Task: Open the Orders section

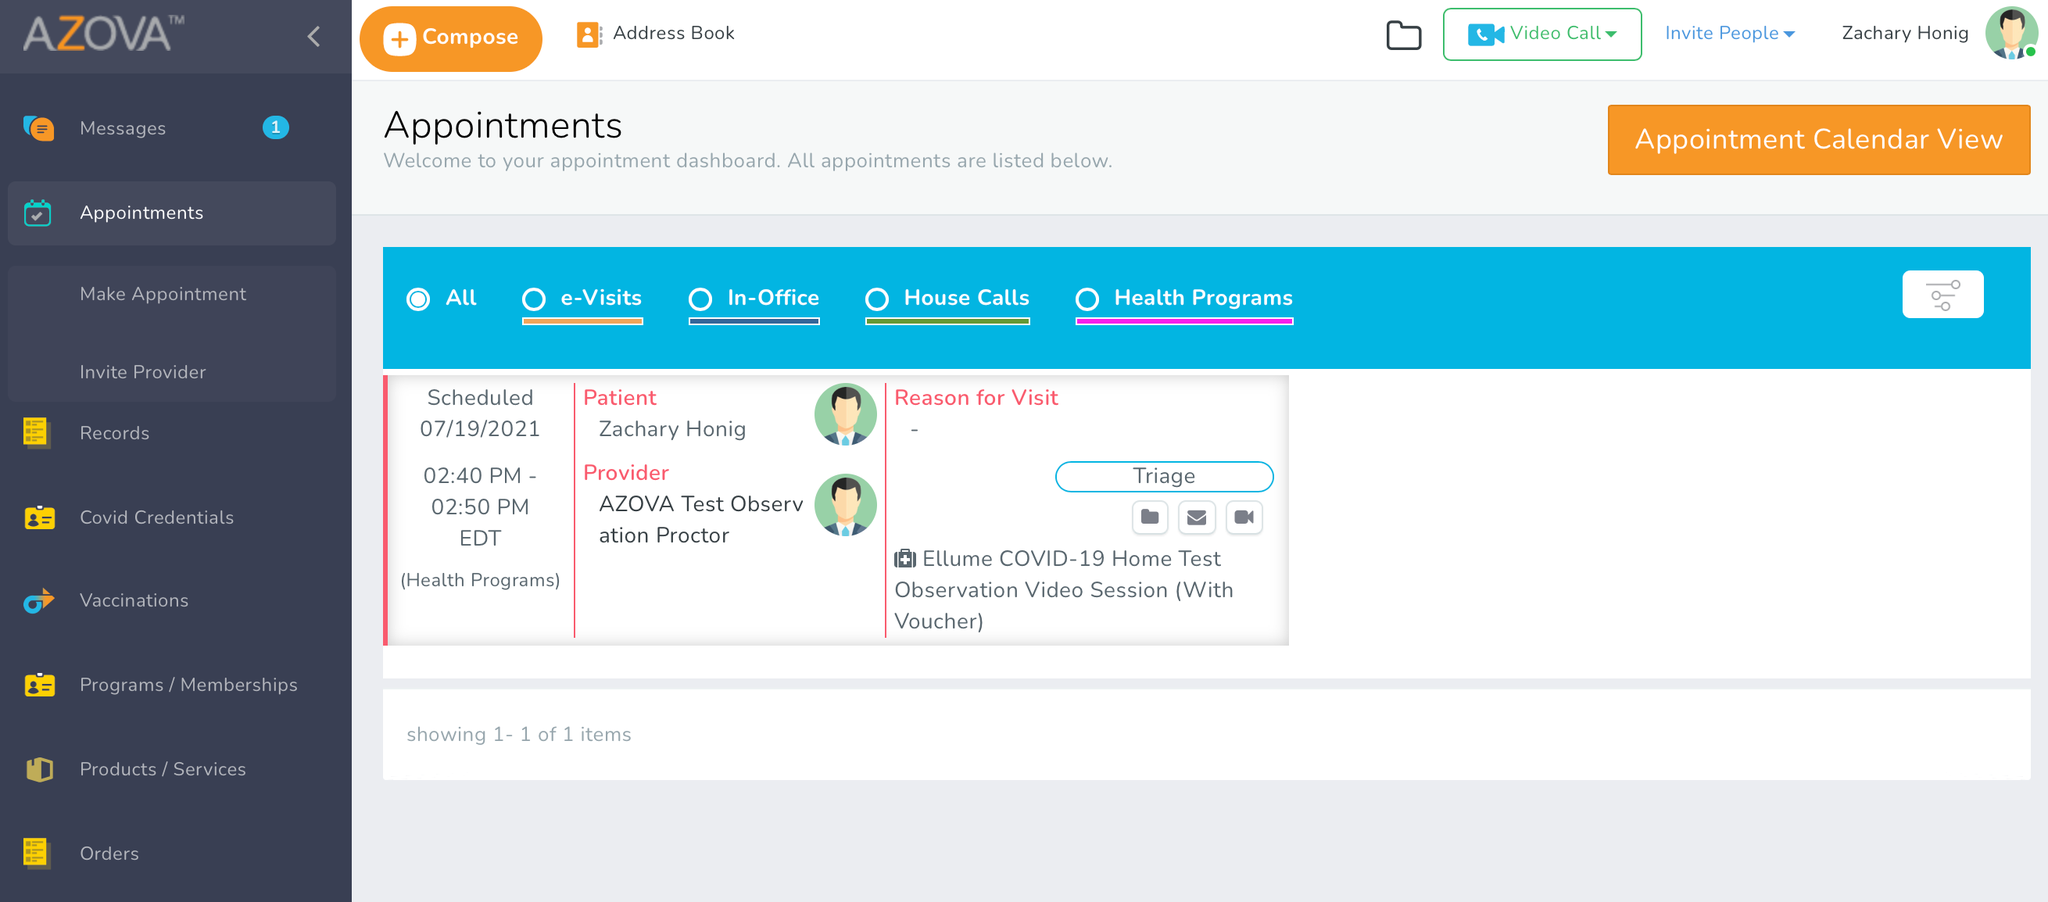Action: 108,853
